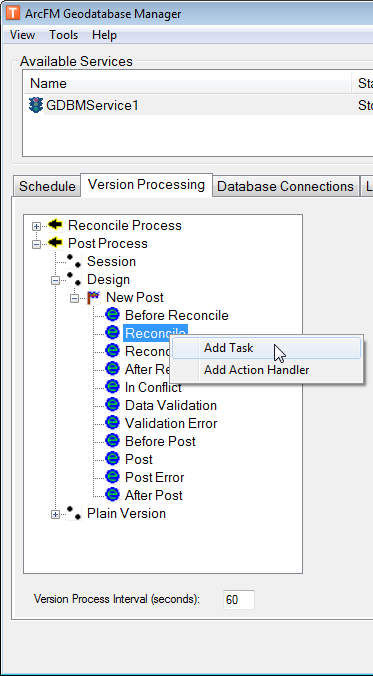Viewport: 373px width, 676px height.
Task: Click the Post Process arrow icon
Action: (55, 243)
